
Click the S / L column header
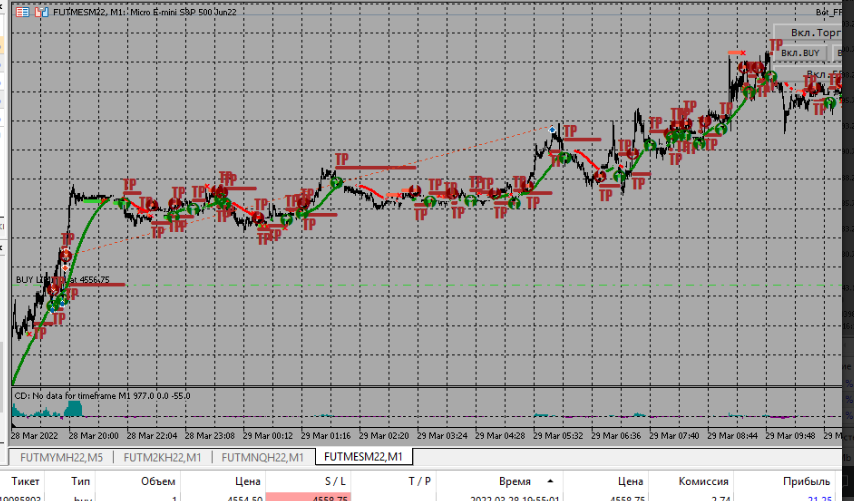[335, 481]
